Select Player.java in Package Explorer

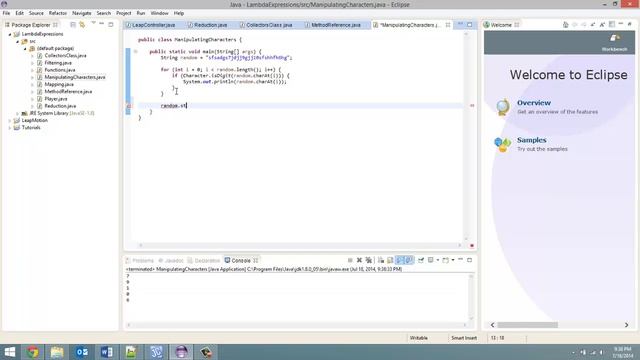click(x=56, y=99)
